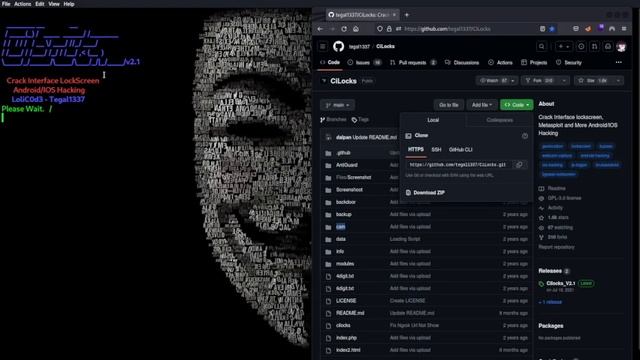This screenshot has width=640, height=360.
Task: Click the Report repository link
Action: coord(556,247)
